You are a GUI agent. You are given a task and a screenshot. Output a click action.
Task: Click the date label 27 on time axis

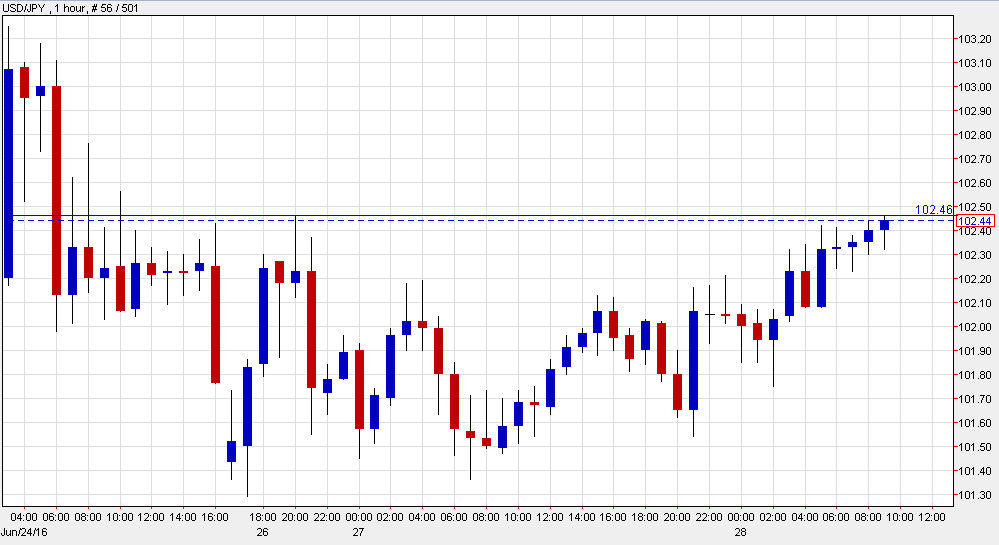pyautogui.click(x=358, y=532)
